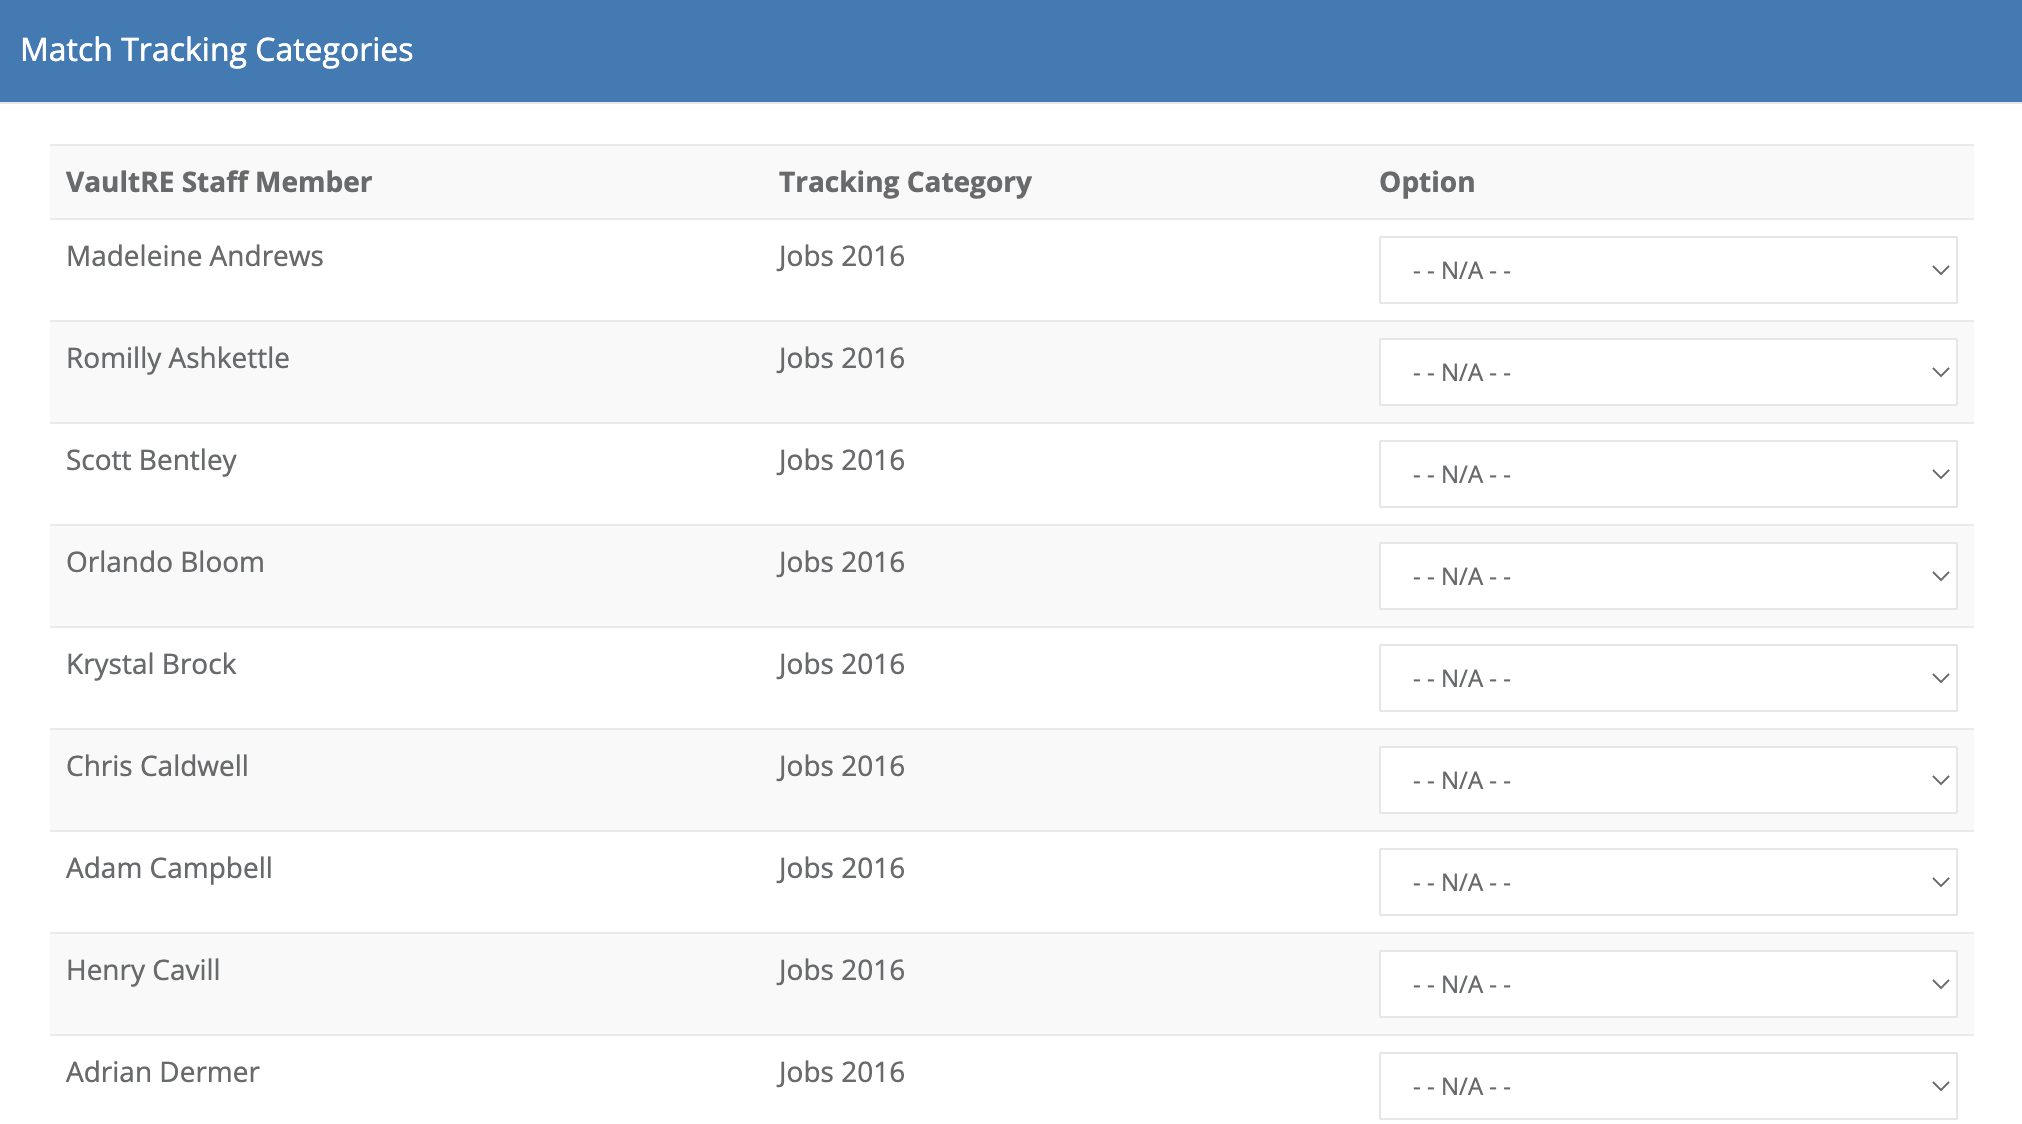Screen dimensions: 2022x1124
Task: Select the Romilly Ashkettle staff name
Action: [177, 358]
